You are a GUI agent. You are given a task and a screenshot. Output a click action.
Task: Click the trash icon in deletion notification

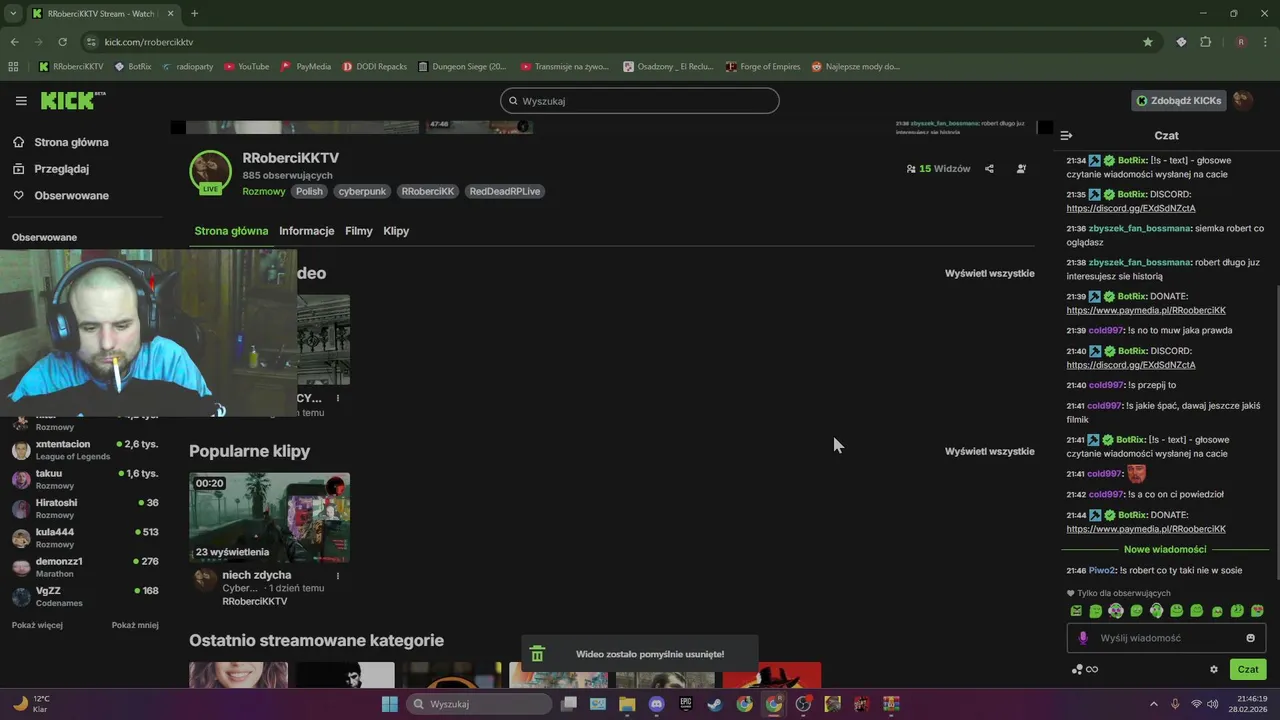537,654
